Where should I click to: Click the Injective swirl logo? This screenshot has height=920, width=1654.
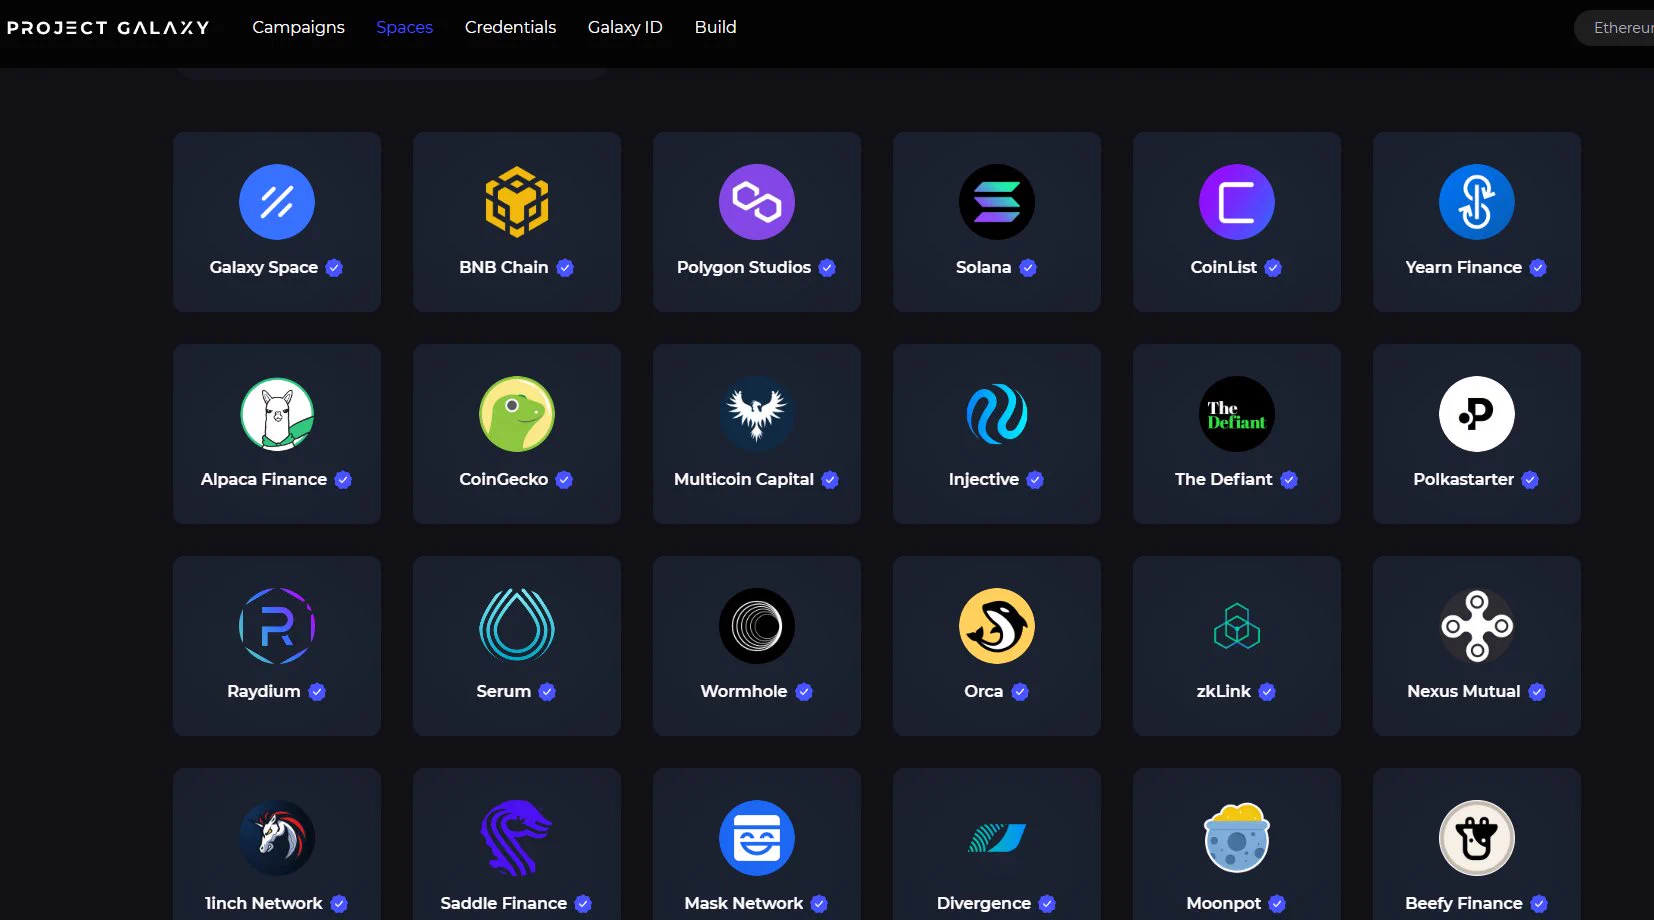997,414
